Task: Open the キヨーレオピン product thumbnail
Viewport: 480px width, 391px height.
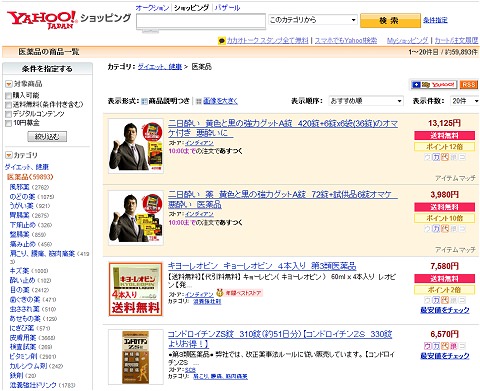Action: [x=136, y=289]
